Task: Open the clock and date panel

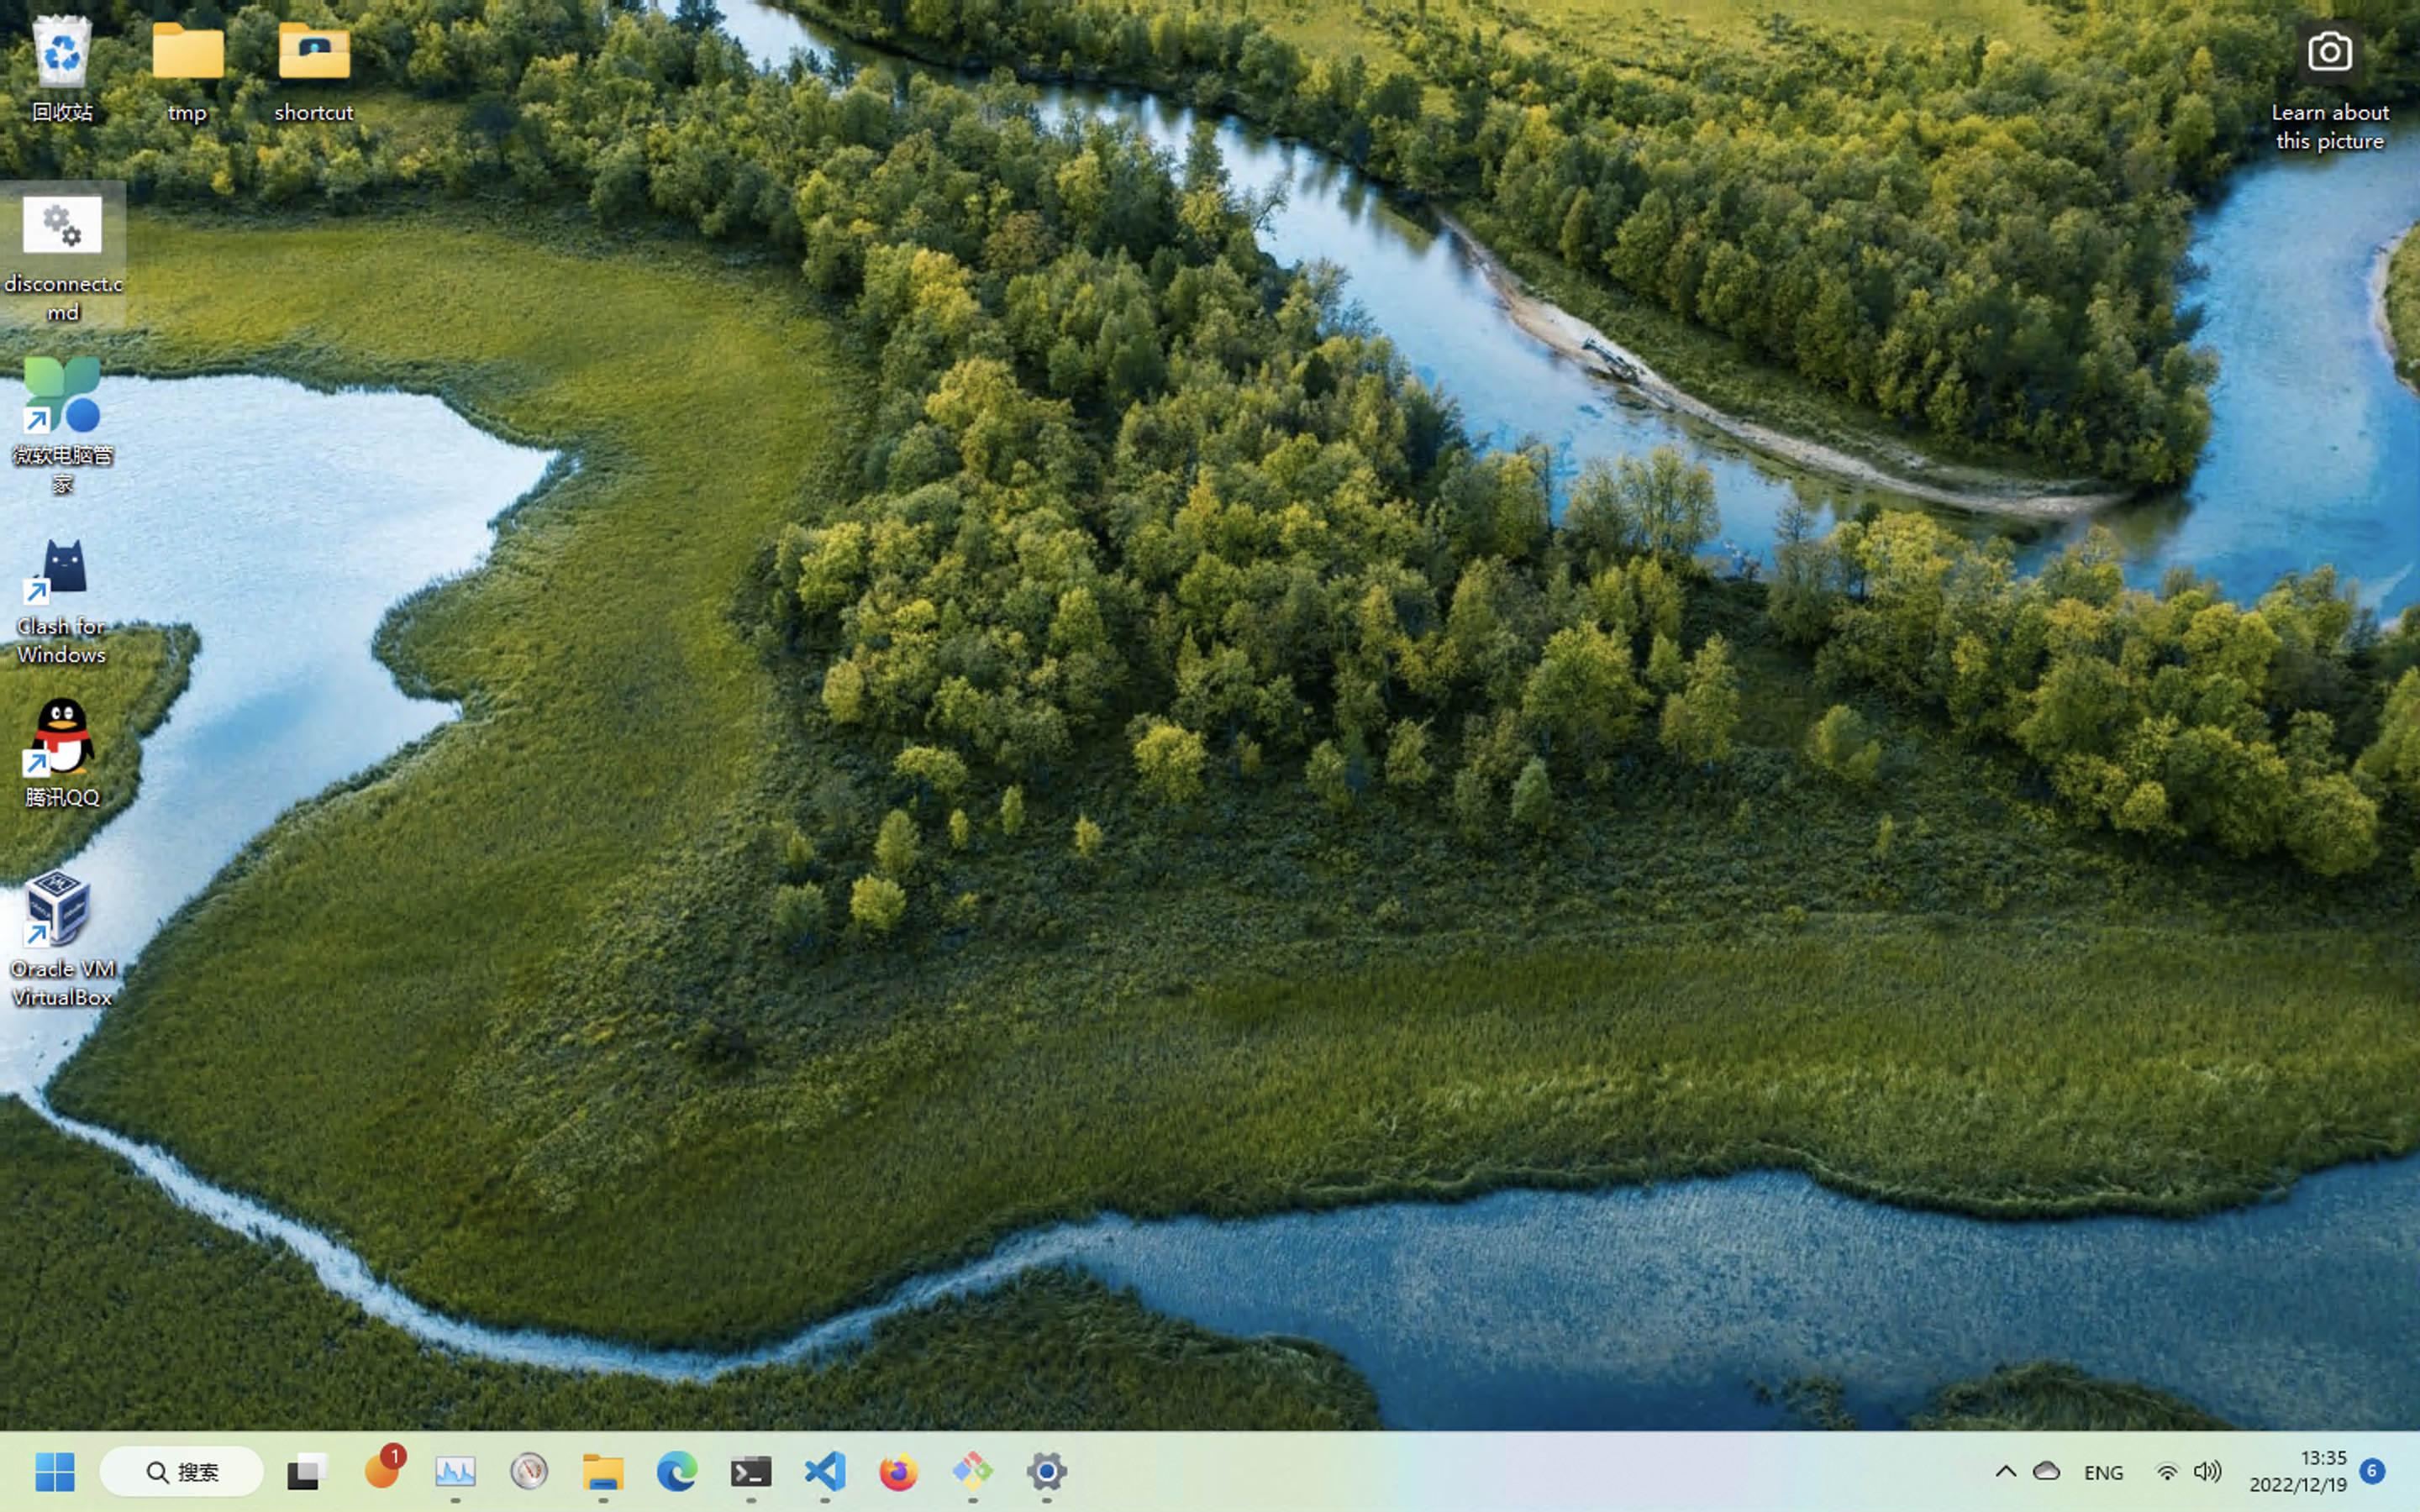Action: tap(2298, 1471)
